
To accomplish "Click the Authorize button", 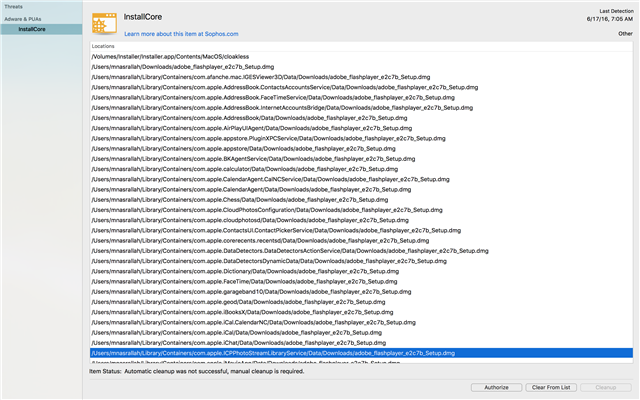I will pos(496,387).
